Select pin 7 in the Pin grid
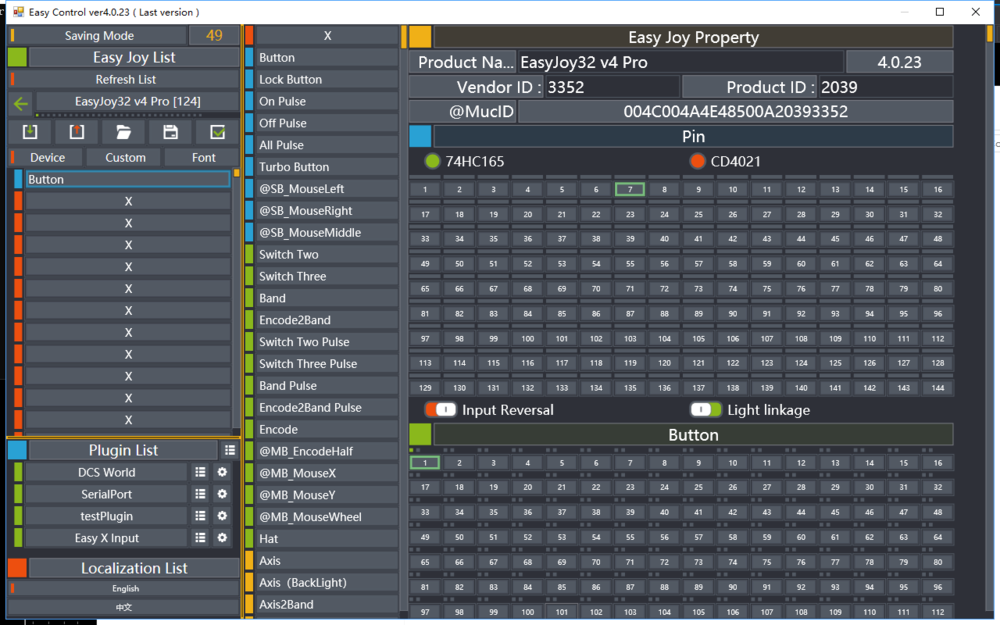 [629, 189]
